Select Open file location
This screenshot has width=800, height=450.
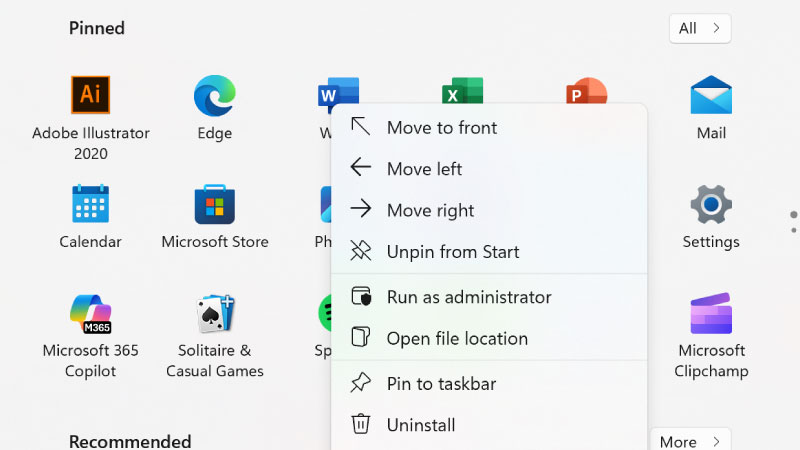tap(456, 338)
